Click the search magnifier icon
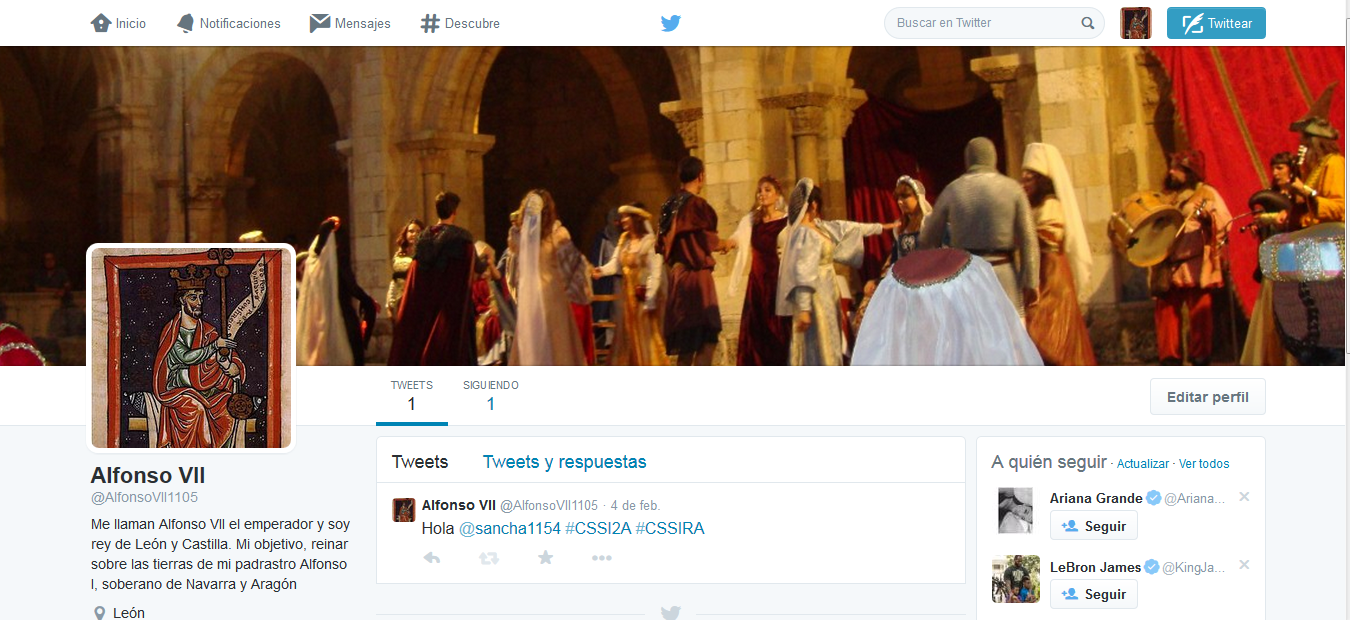This screenshot has height=620, width=1350. (x=1088, y=23)
